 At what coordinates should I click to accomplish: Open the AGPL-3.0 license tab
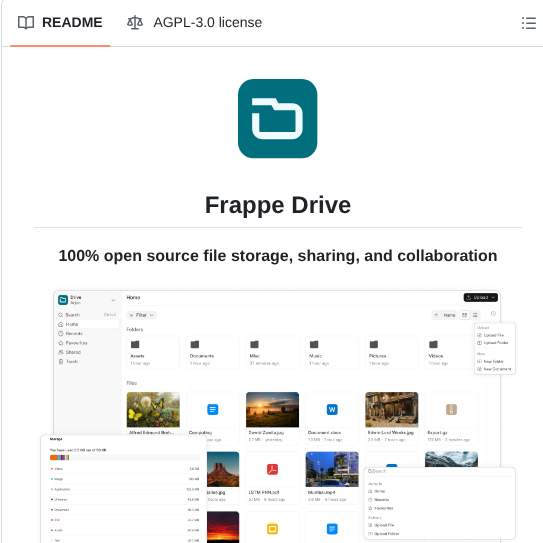[194, 23]
